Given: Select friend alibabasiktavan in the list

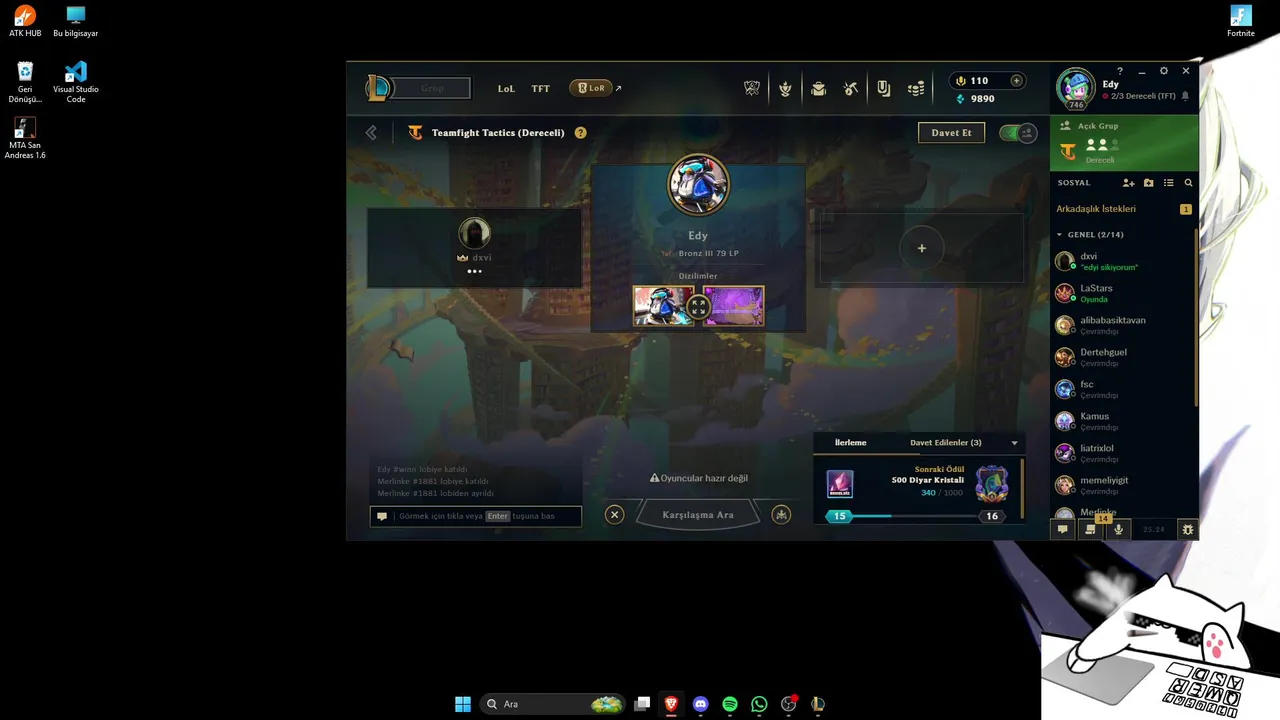Looking at the screenshot, I should coord(1123,325).
